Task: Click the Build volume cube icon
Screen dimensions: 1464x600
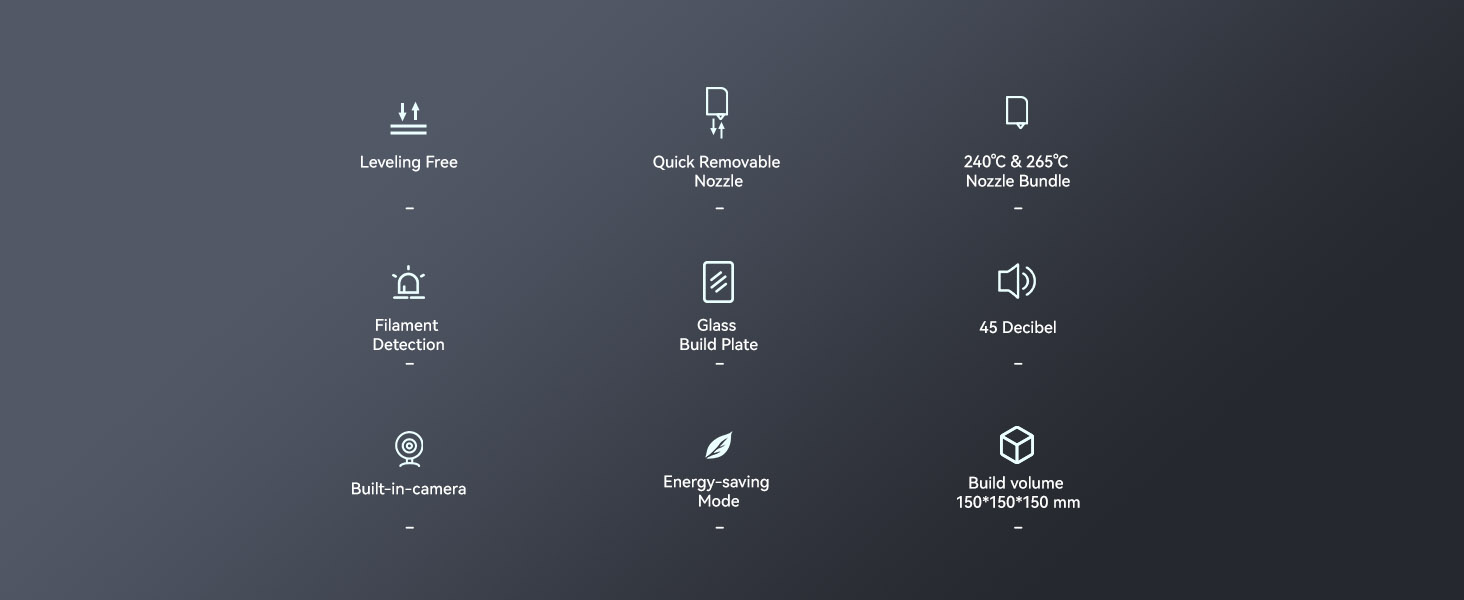Action: tap(1017, 445)
